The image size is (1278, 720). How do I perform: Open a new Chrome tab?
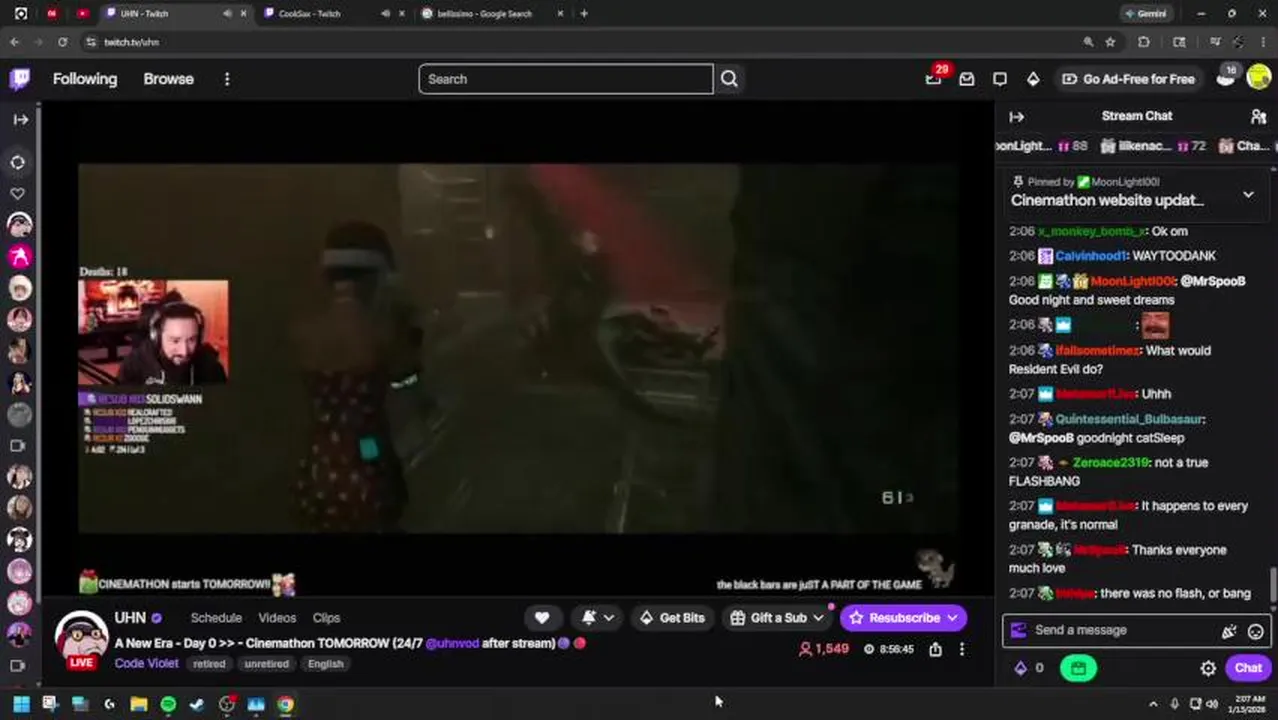[584, 14]
